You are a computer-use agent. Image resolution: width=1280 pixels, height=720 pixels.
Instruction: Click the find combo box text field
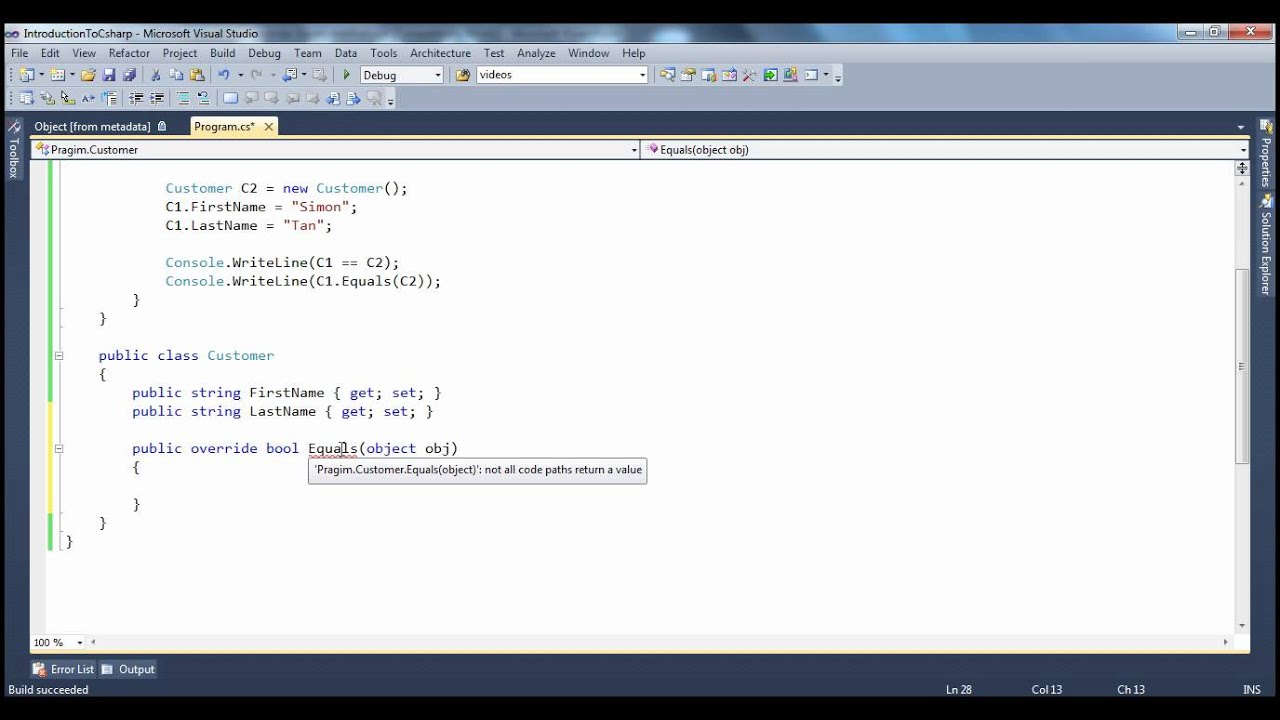pos(555,75)
